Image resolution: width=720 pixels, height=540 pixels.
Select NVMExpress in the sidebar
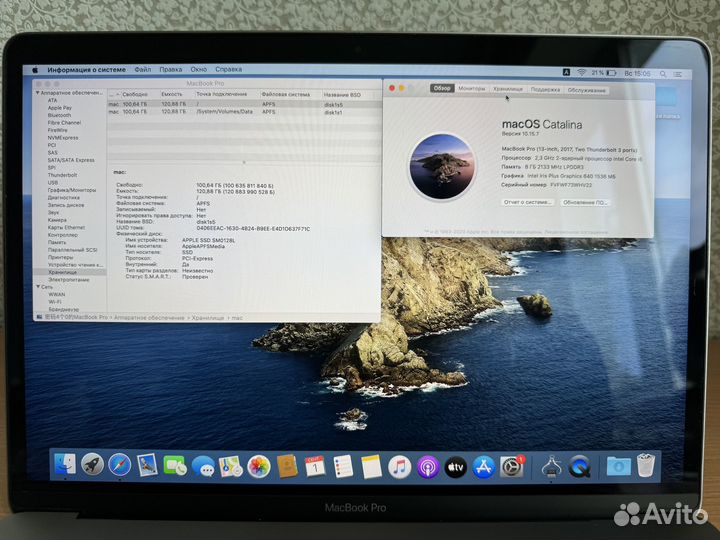point(63,138)
